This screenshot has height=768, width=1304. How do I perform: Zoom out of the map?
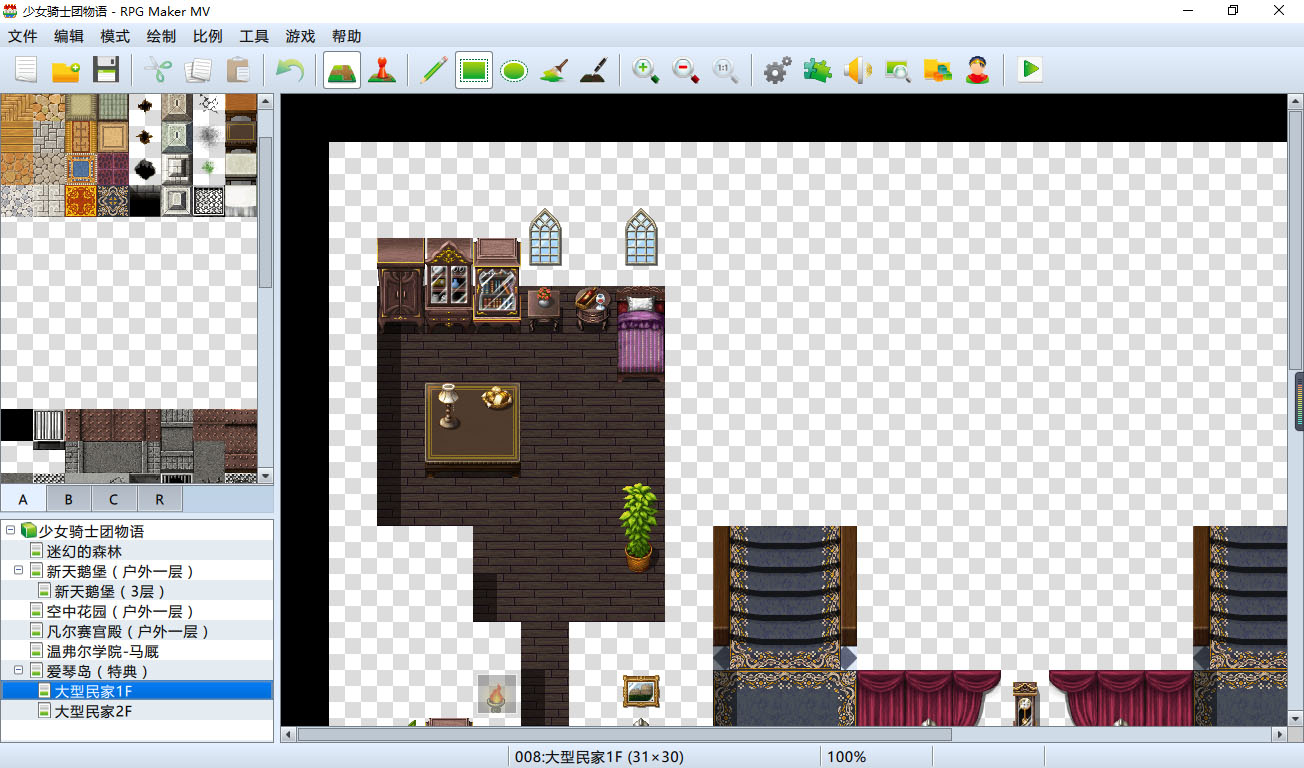686,70
